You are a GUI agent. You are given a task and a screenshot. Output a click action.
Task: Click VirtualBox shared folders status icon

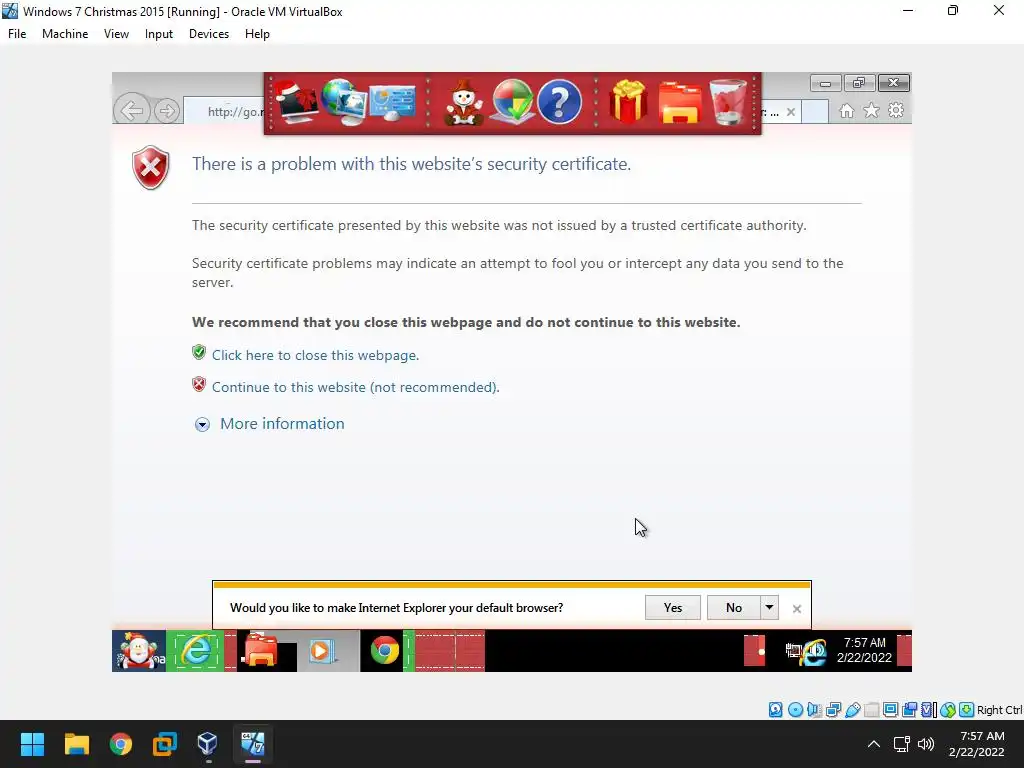[x=871, y=710]
